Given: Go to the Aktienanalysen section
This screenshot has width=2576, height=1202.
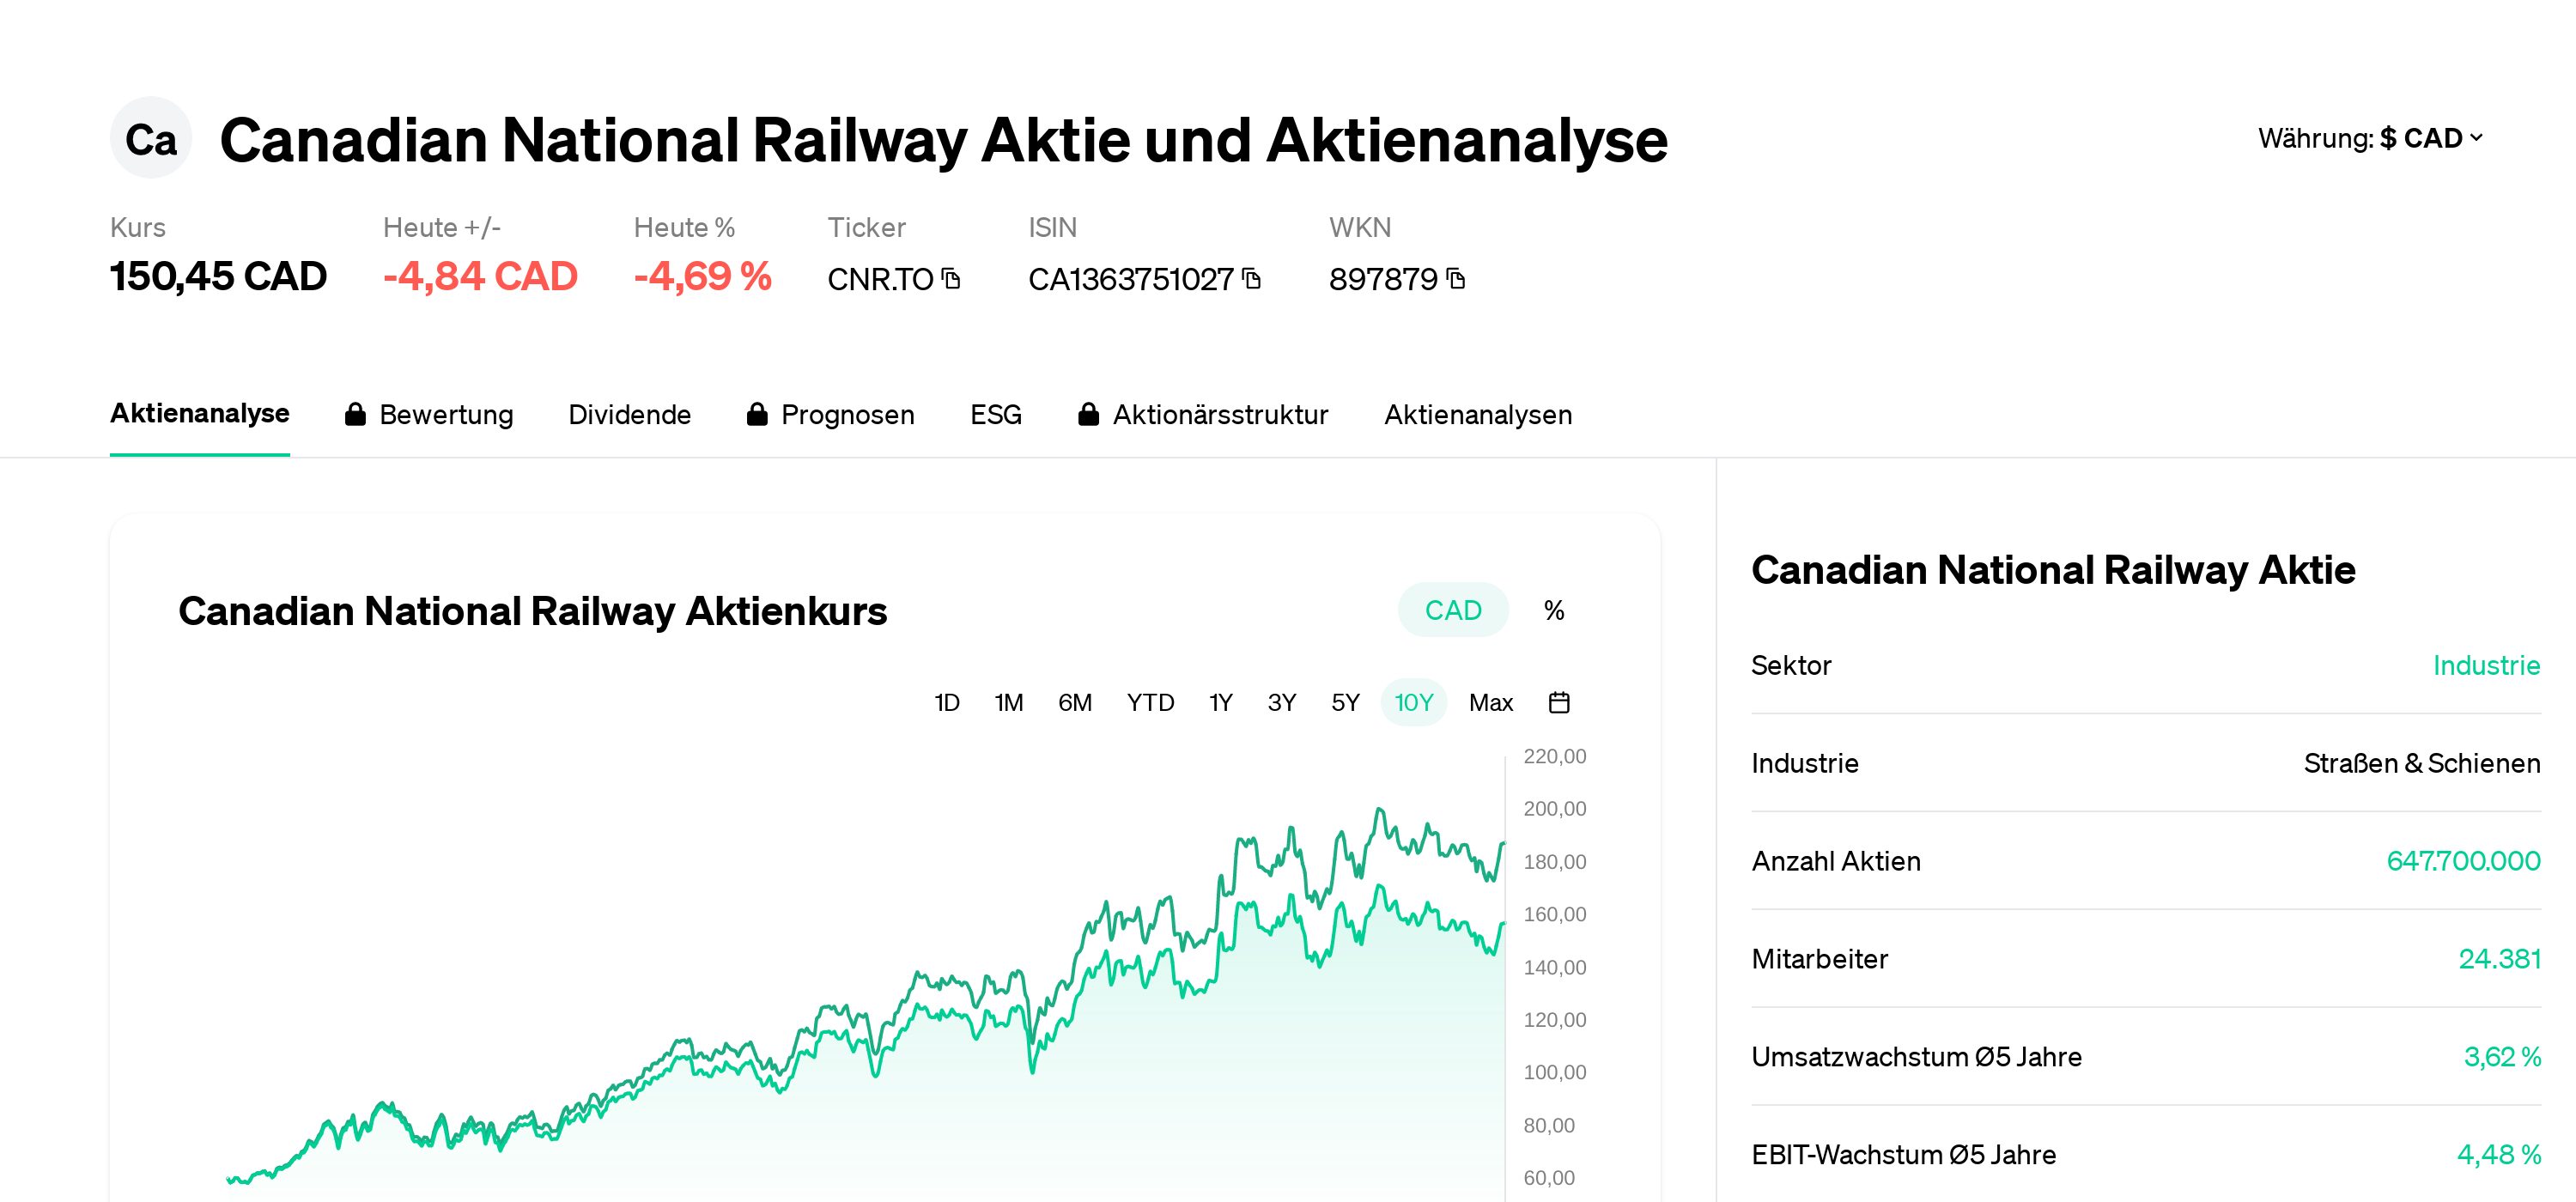Looking at the screenshot, I should [1477, 414].
